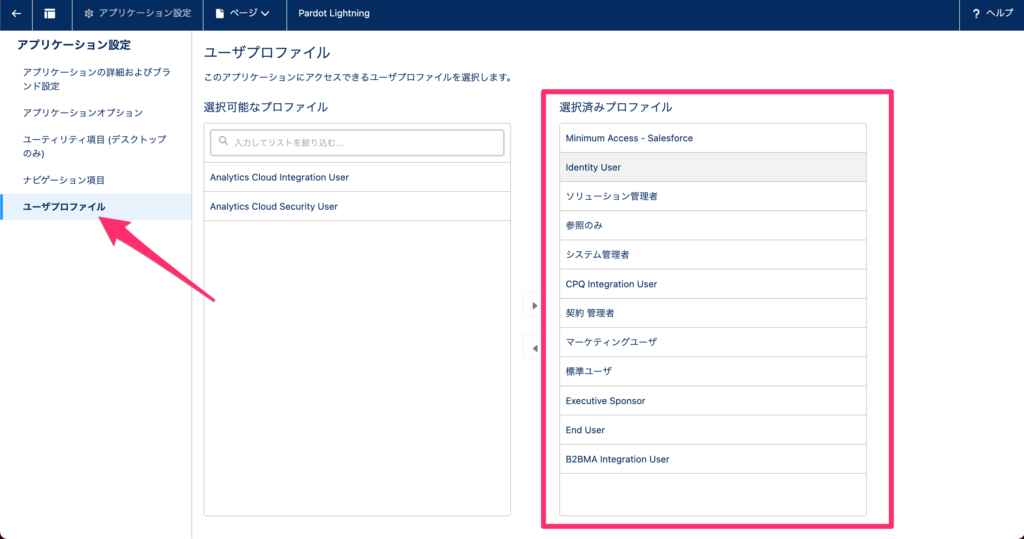
Task: Select マーケティングユーザ profile
Action: click(712, 342)
